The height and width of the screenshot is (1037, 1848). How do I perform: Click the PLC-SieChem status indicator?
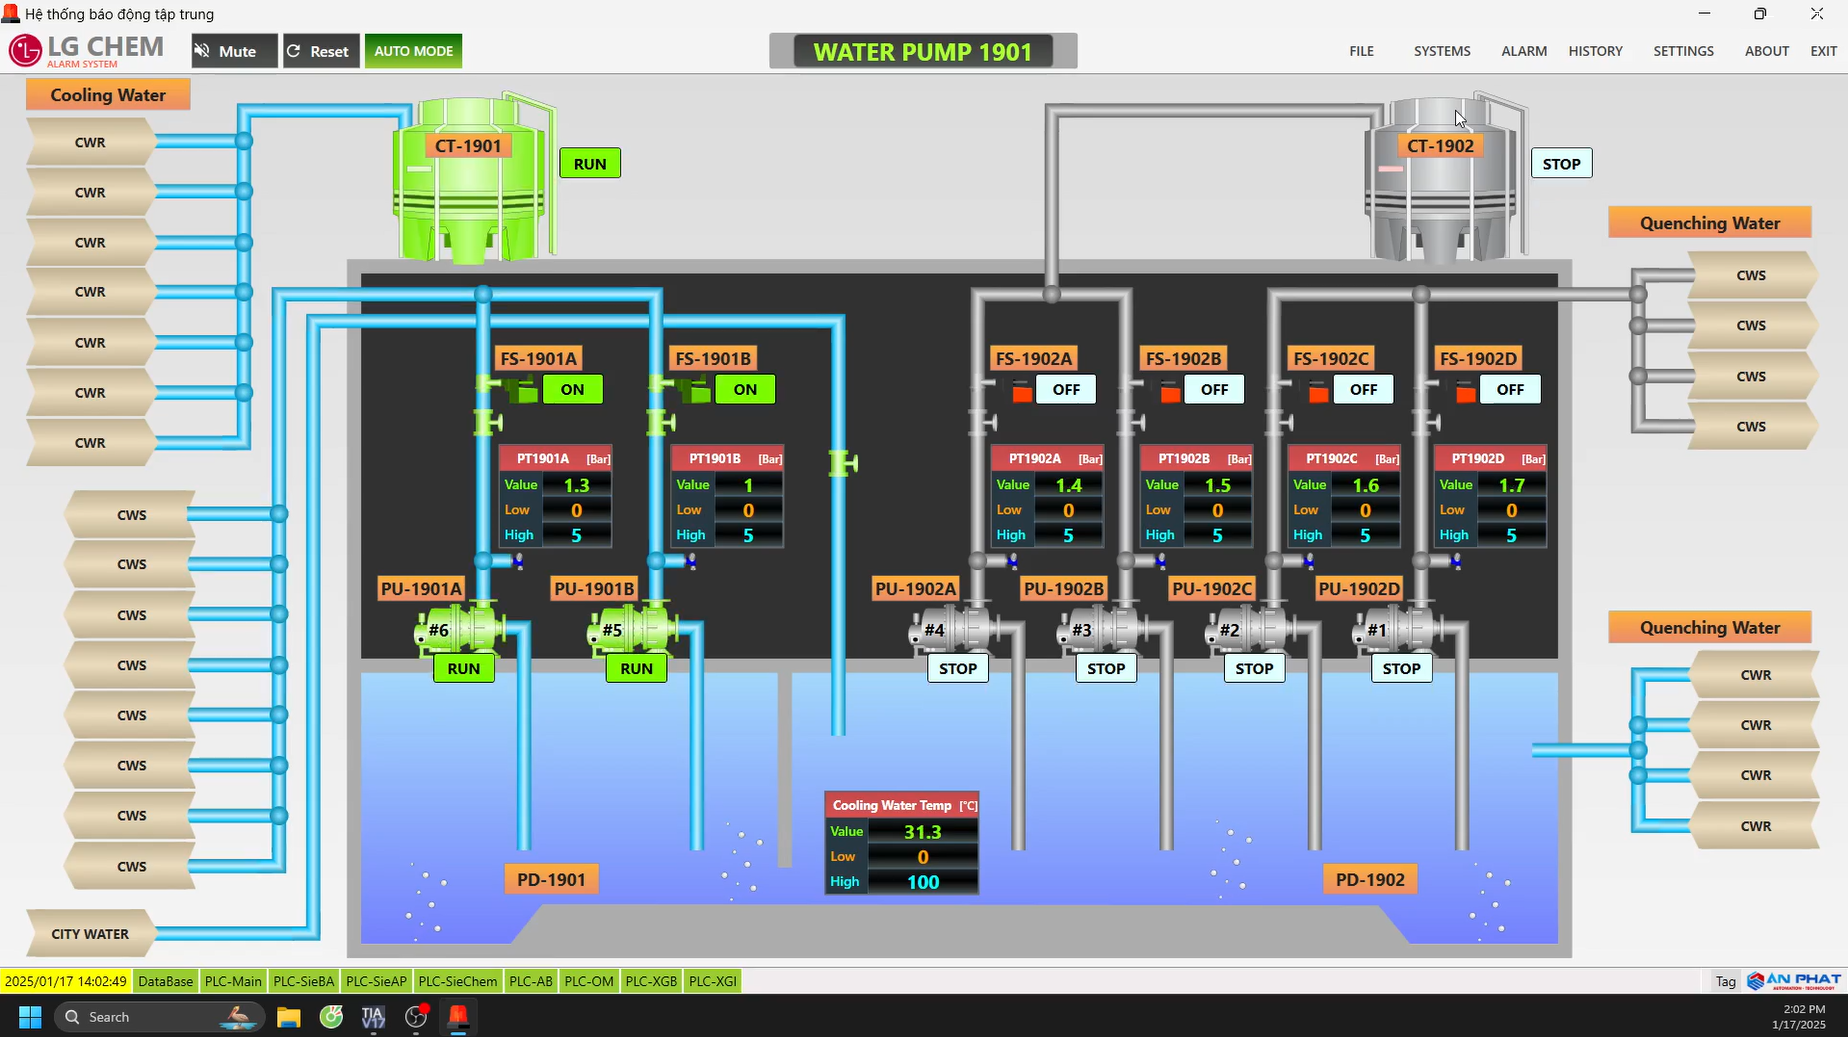tap(457, 981)
